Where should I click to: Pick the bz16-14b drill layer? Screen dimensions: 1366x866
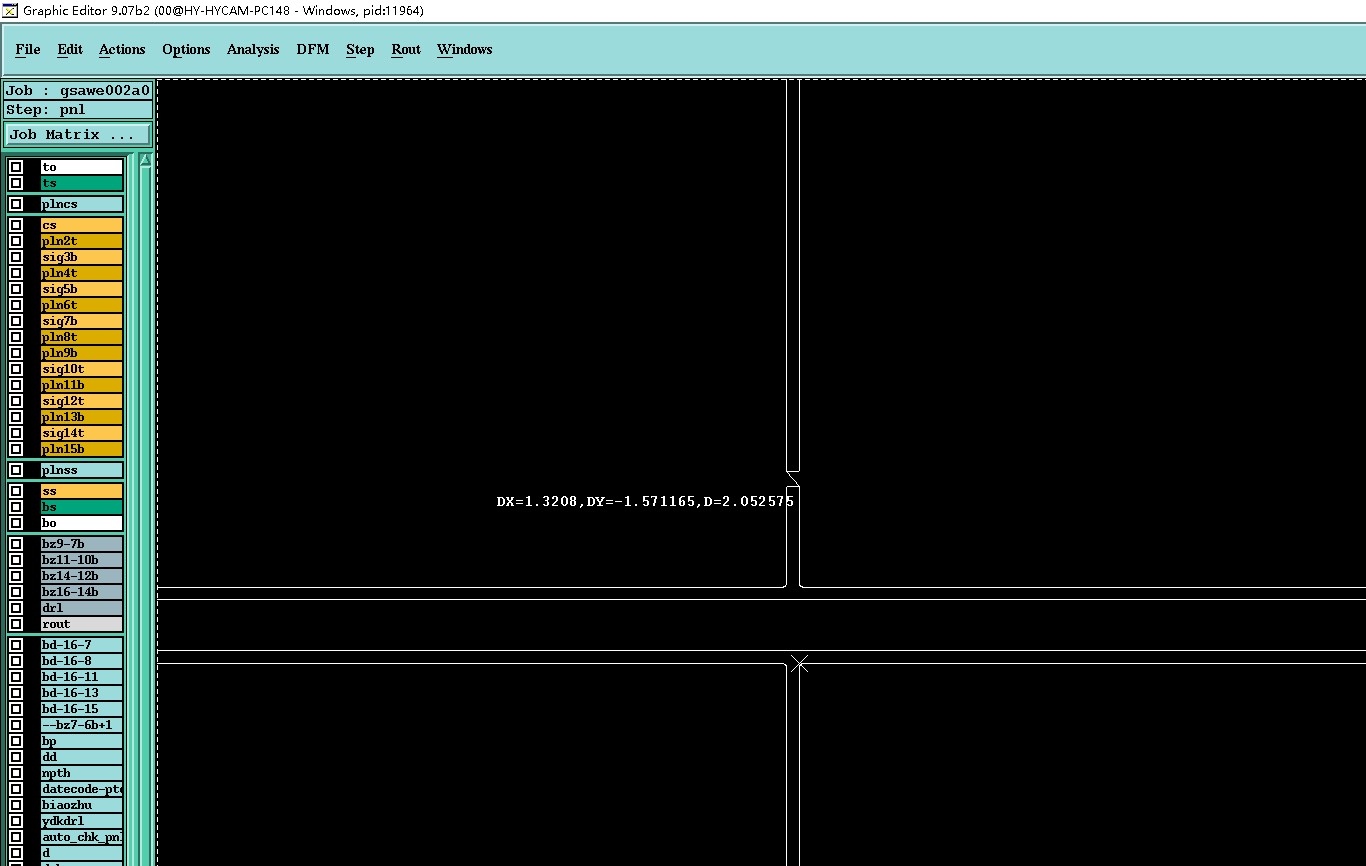[82, 592]
